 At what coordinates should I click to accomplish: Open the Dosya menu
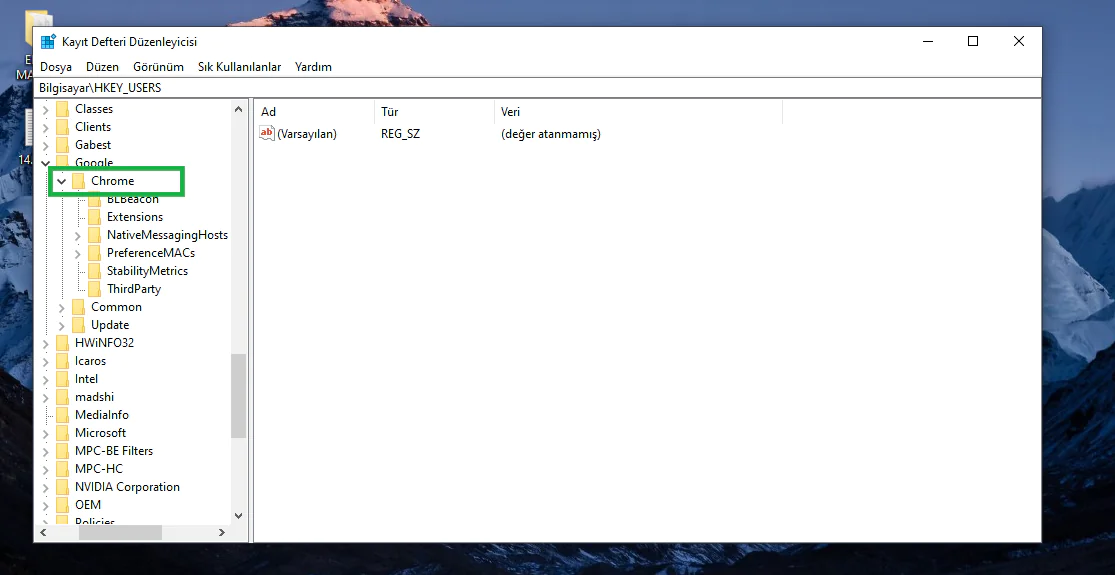pyautogui.click(x=56, y=67)
